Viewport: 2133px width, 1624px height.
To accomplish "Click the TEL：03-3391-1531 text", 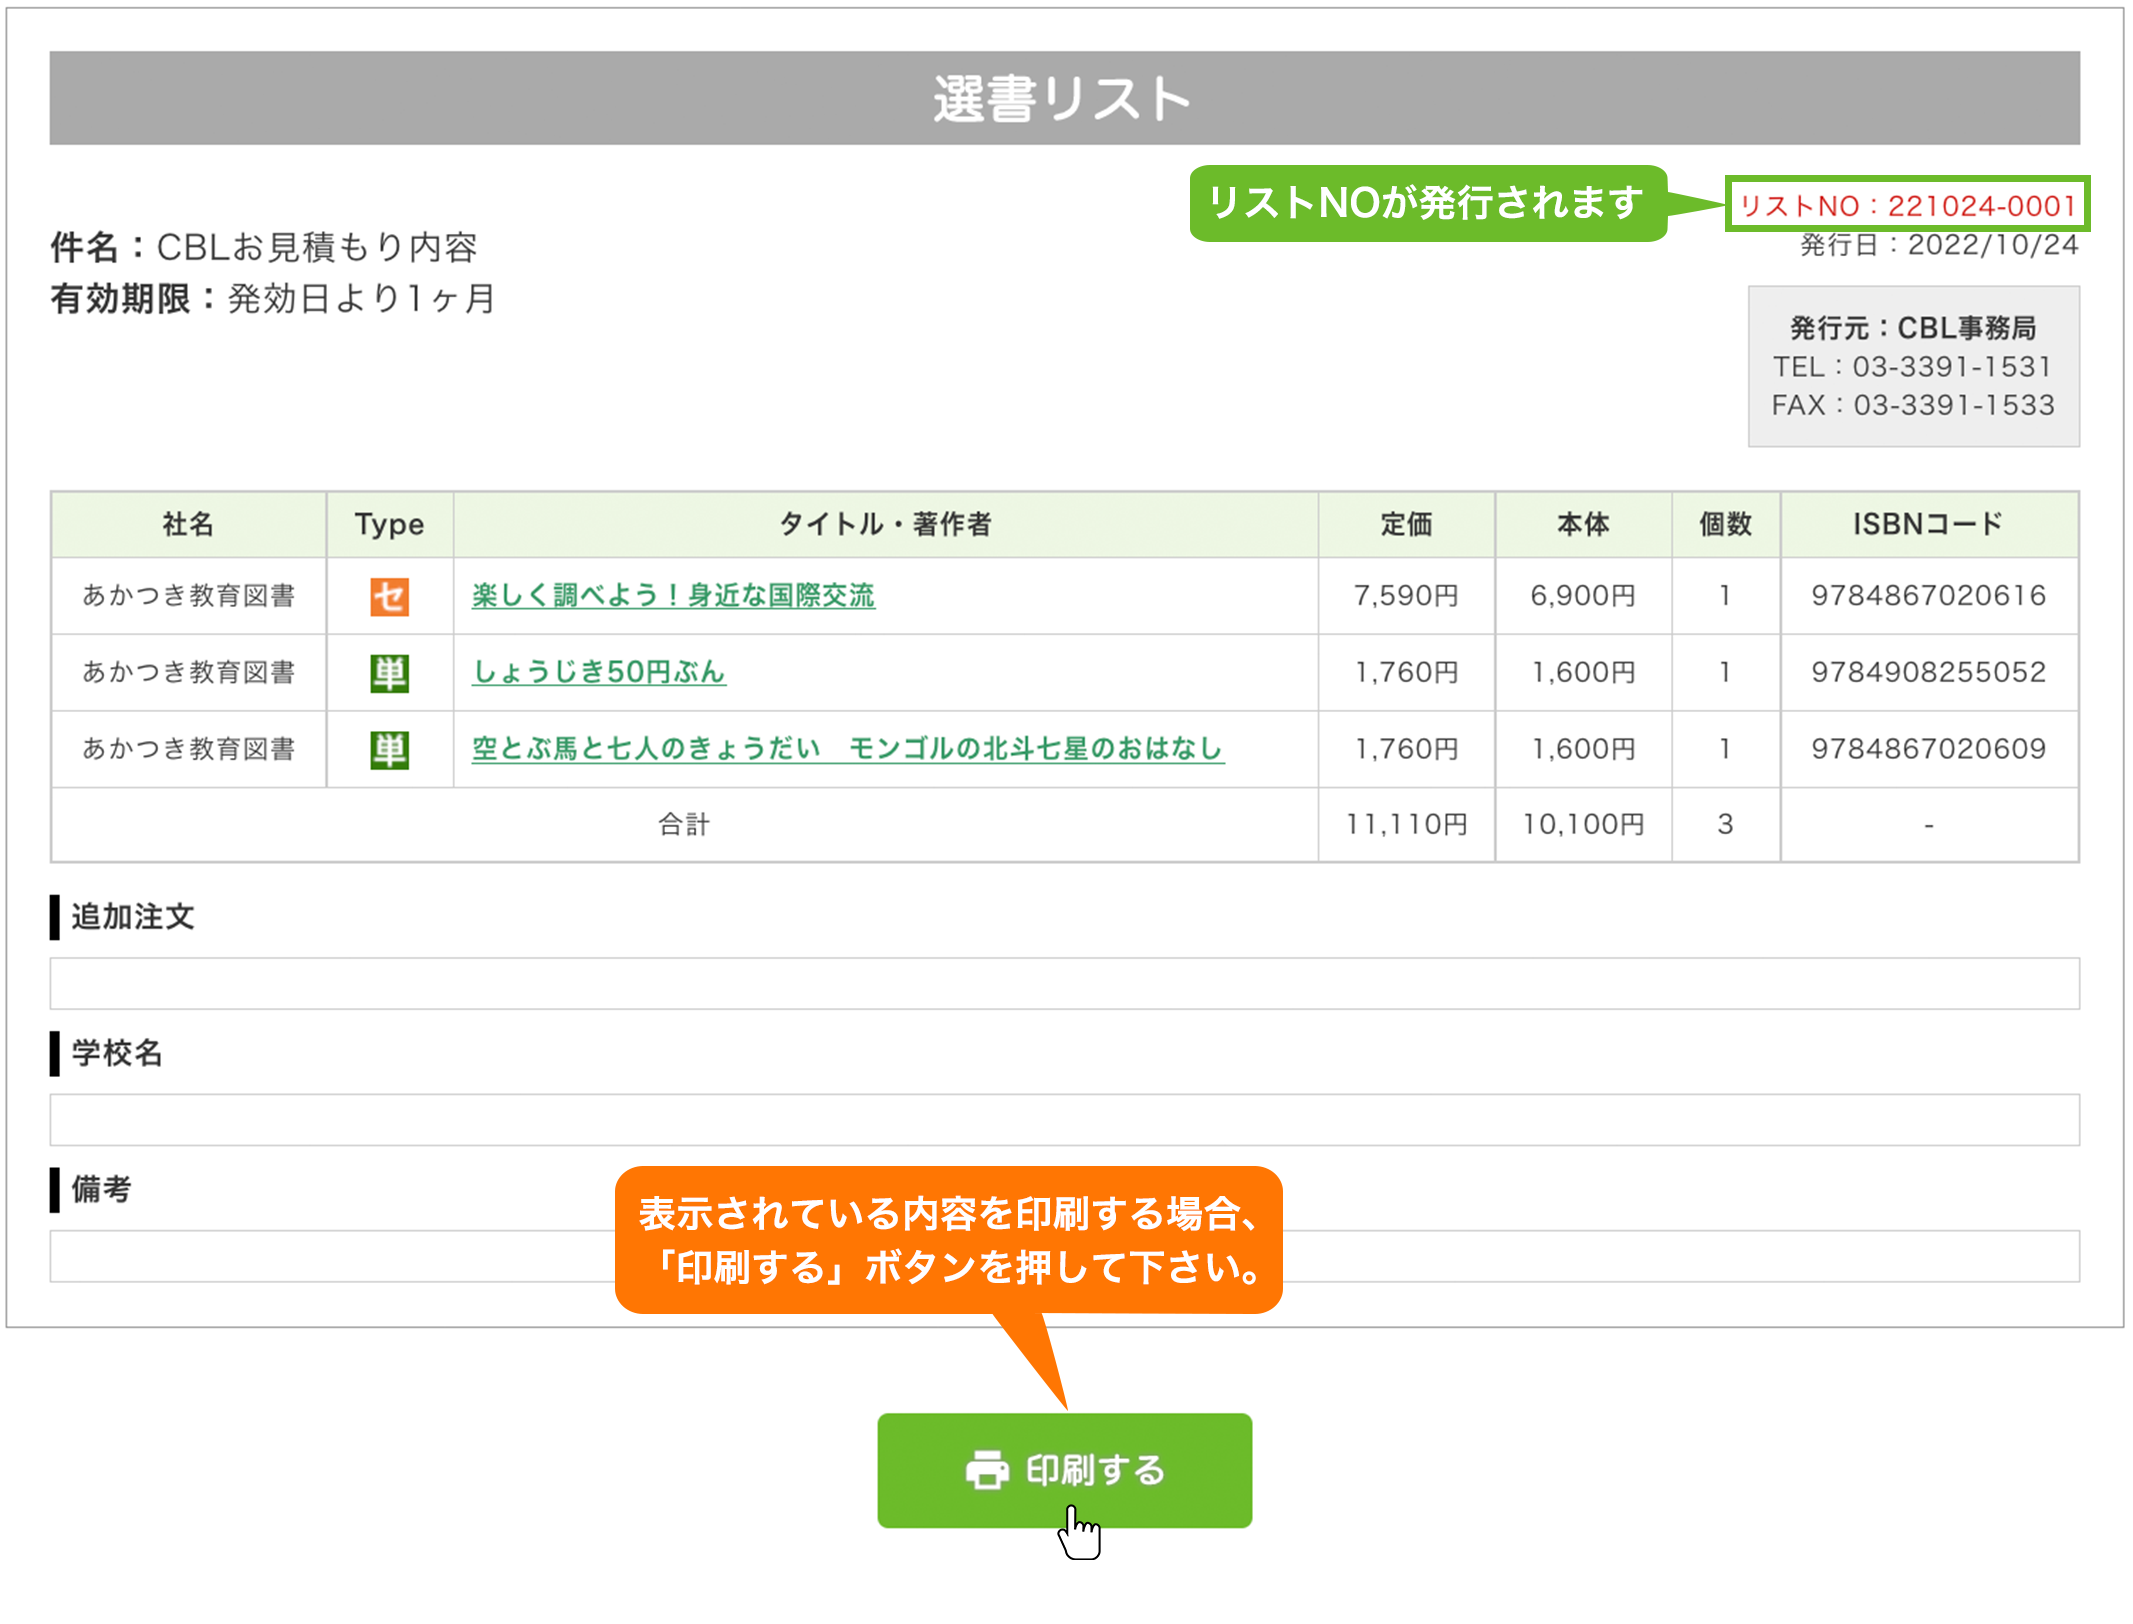I will pos(1912,367).
